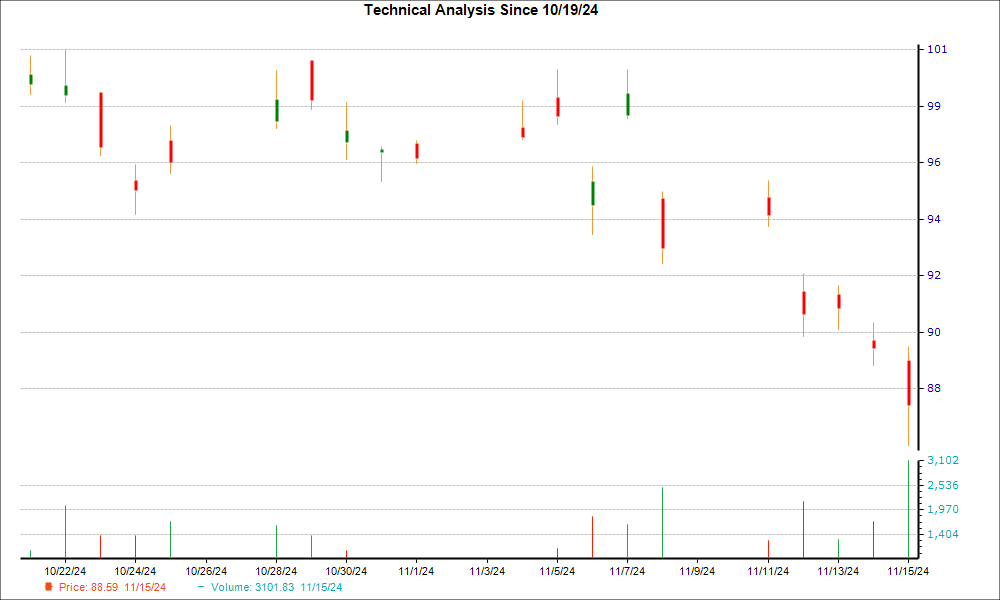Image resolution: width=1000 pixels, height=600 pixels.
Task: Click the 10/24/24 date axis label
Action: 135,571
